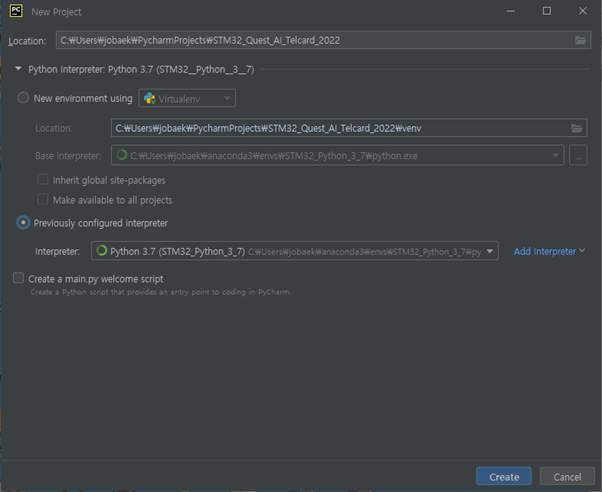This screenshot has height=492, width=602.
Task: Click in the project Location text field
Action: pos(315,40)
